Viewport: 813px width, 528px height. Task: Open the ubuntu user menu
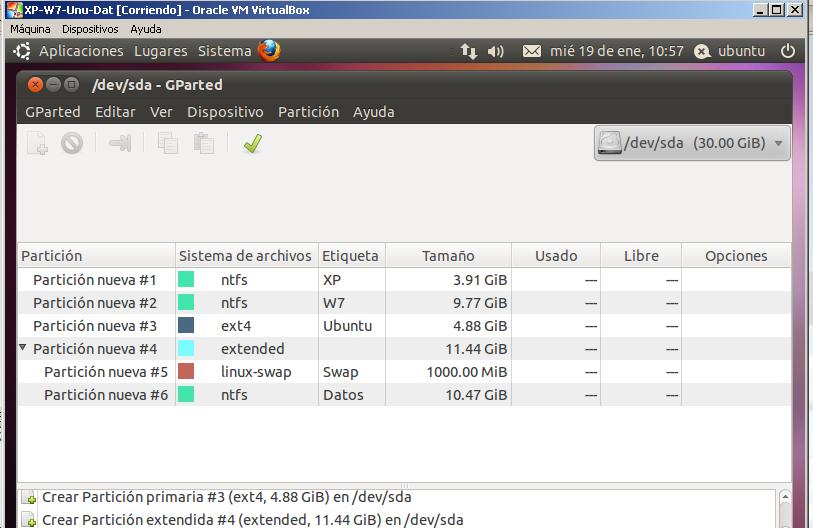[730, 51]
